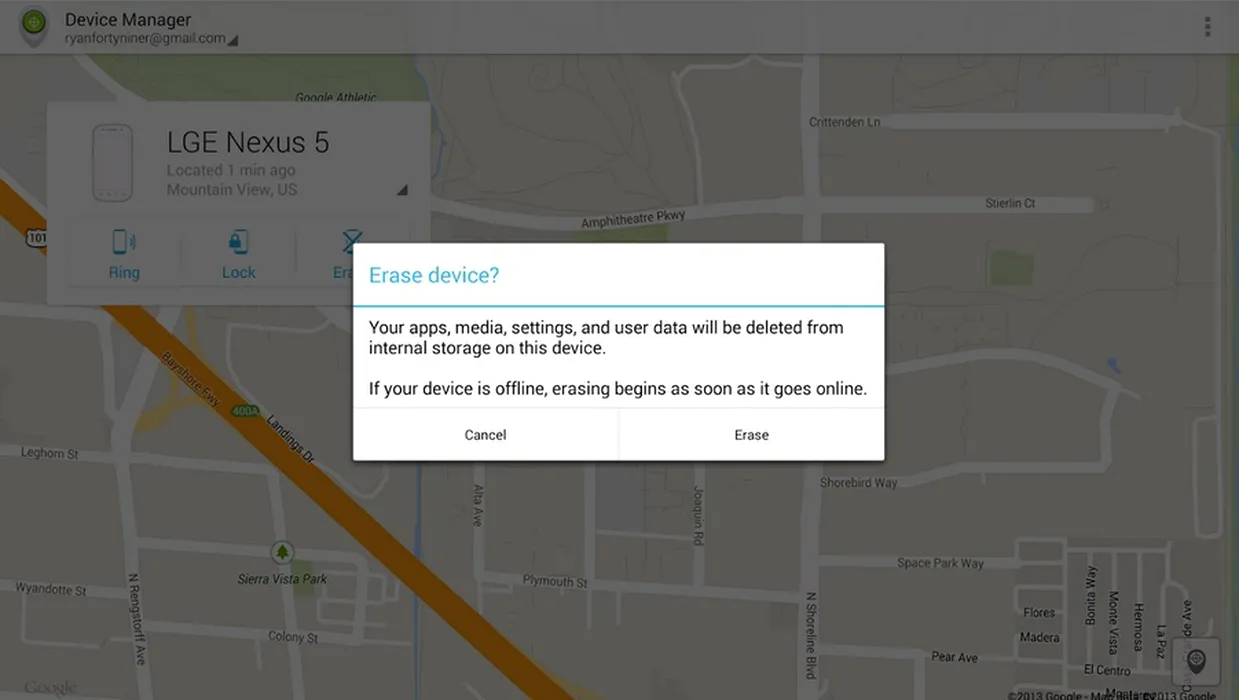The image size is (1239, 700).
Task: Tap the Lock padlock icon
Action: tap(238, 242)
